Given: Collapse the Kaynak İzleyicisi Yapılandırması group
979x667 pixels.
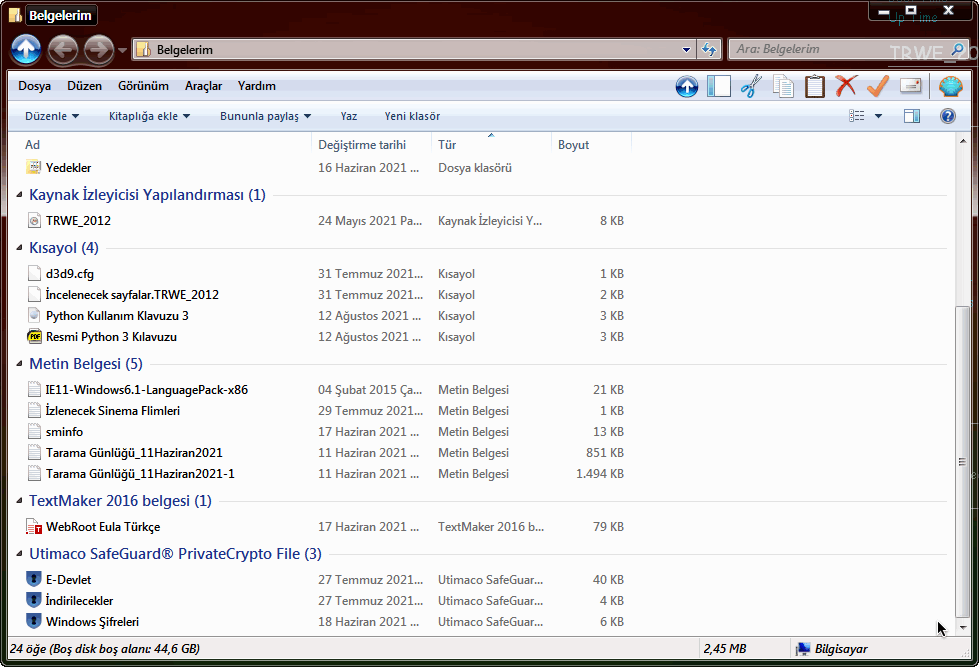Looking at the screenshot, I should [19, 195].
